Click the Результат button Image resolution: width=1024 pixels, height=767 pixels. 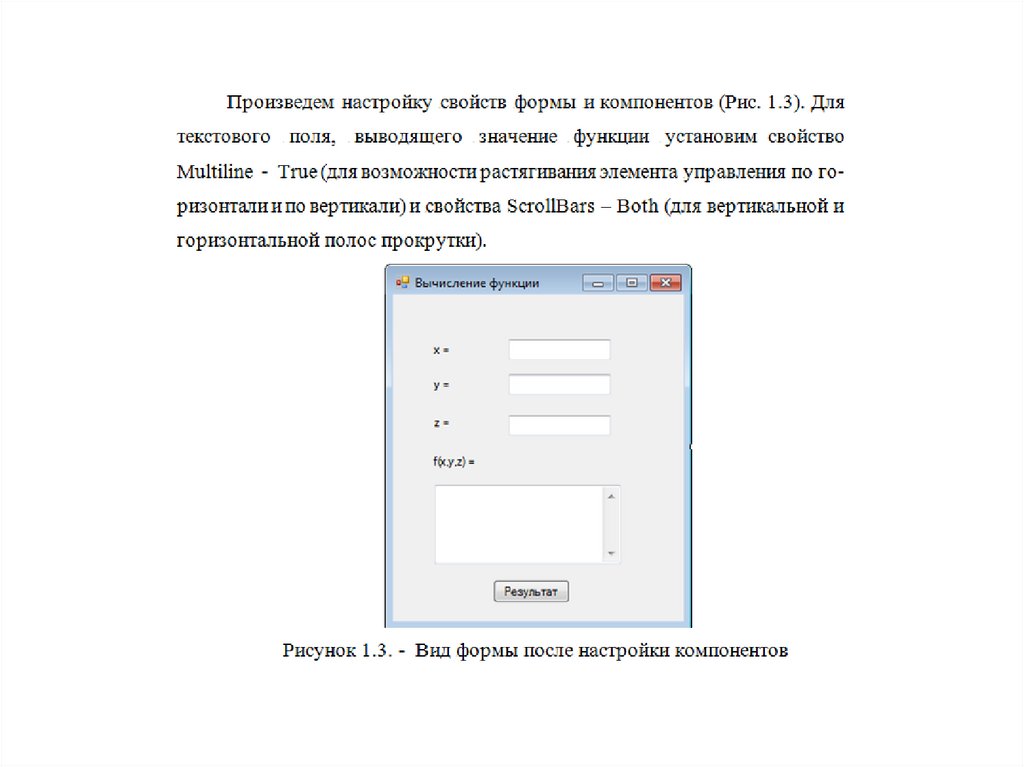tap(531, 591)
